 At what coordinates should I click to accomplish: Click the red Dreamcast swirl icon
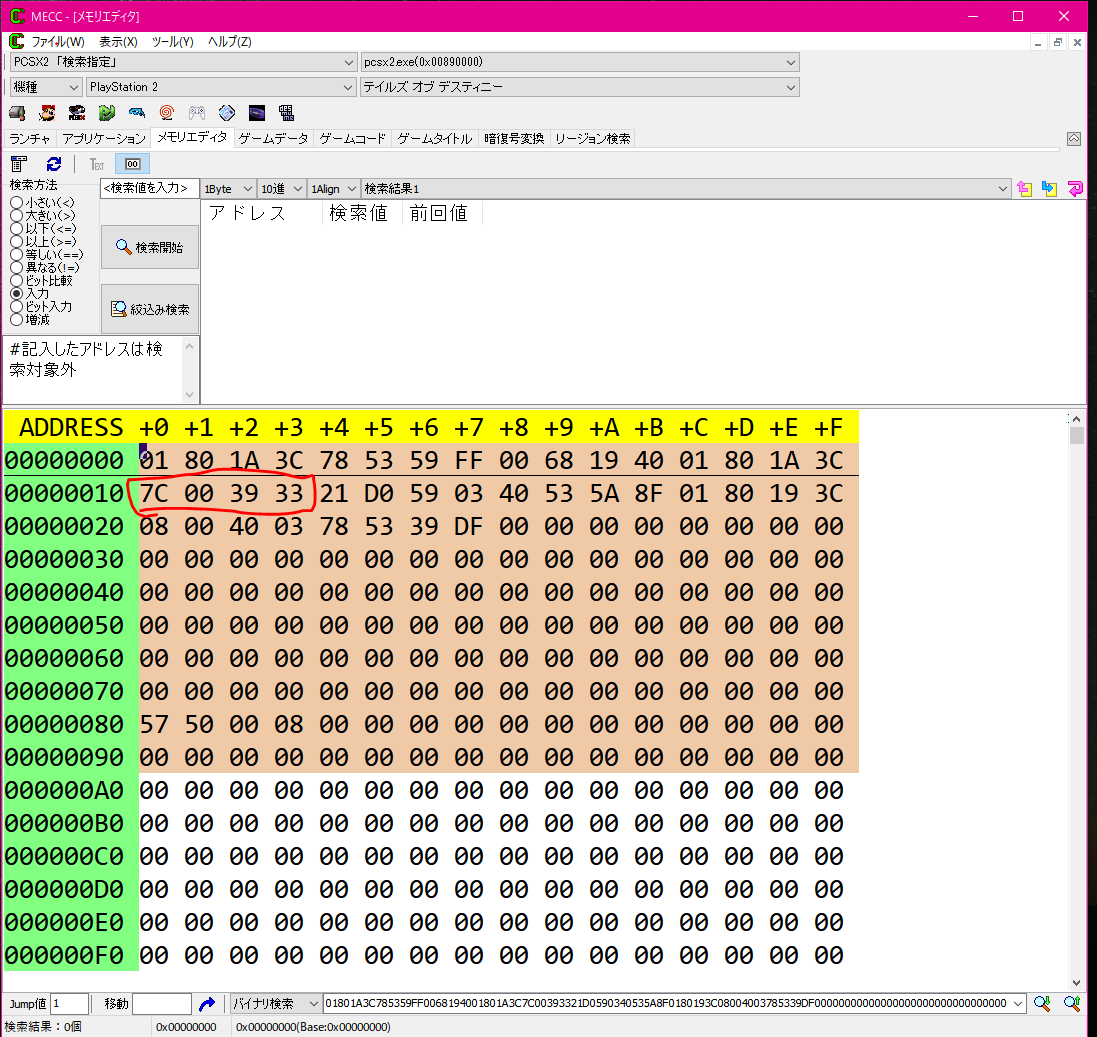[167, 113]
